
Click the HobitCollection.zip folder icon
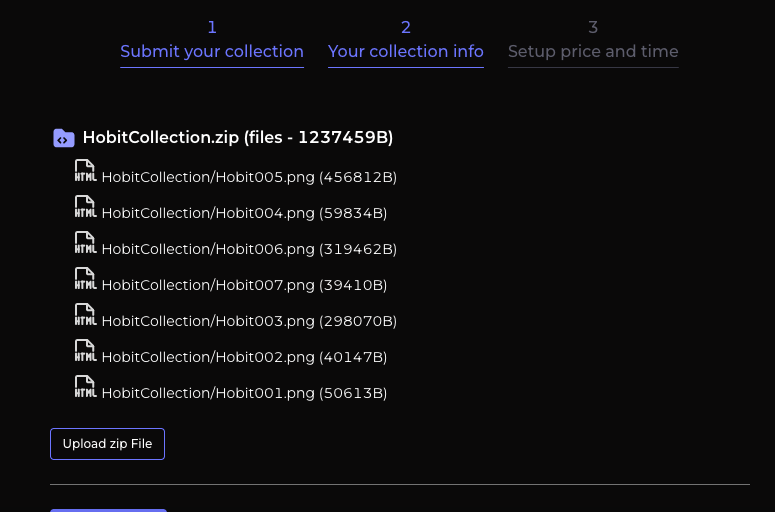(64, 138)
